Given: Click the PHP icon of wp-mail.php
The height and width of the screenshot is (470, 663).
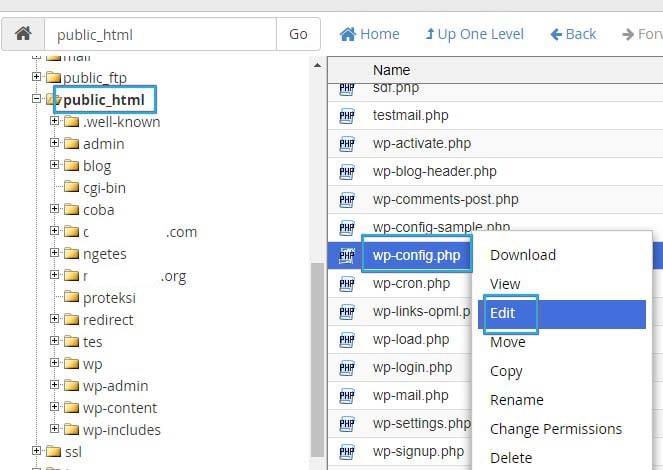Looking at the screenshot, I should point(347,396).
